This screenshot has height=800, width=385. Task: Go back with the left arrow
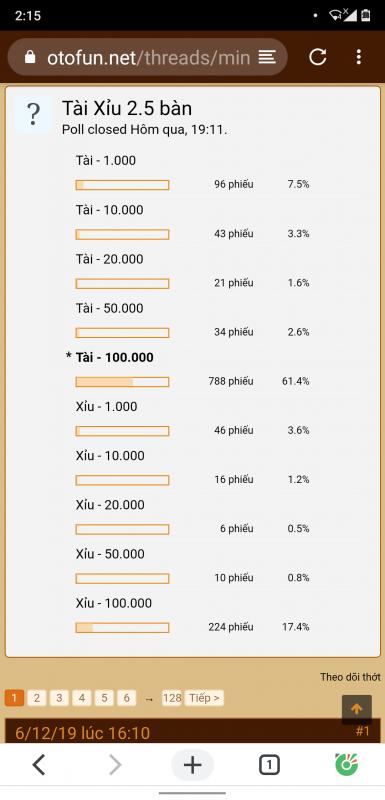tap(39, 765)
